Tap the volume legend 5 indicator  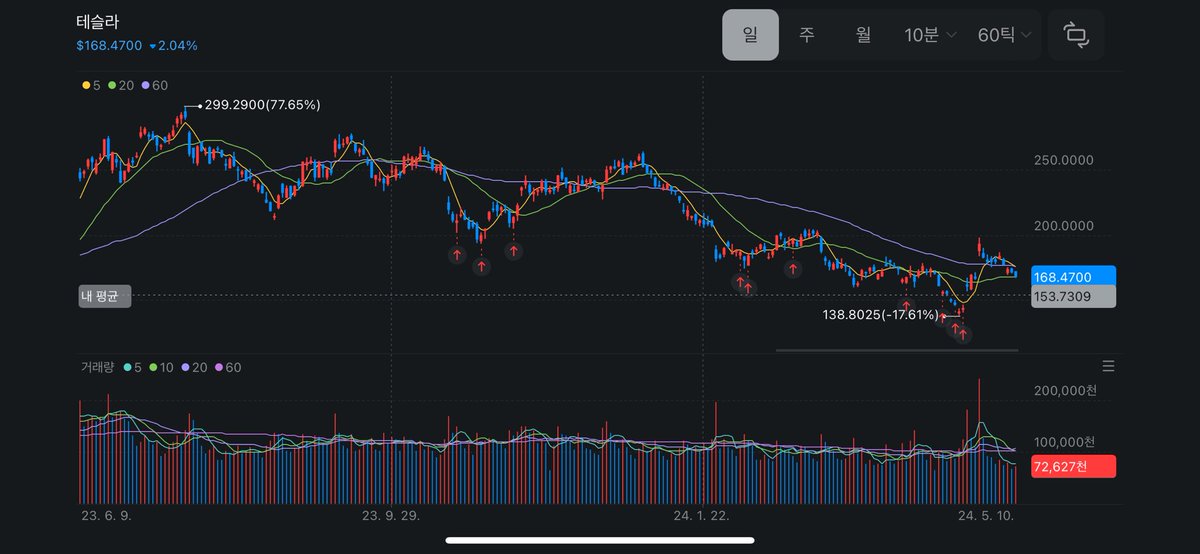tap(131, 367)
